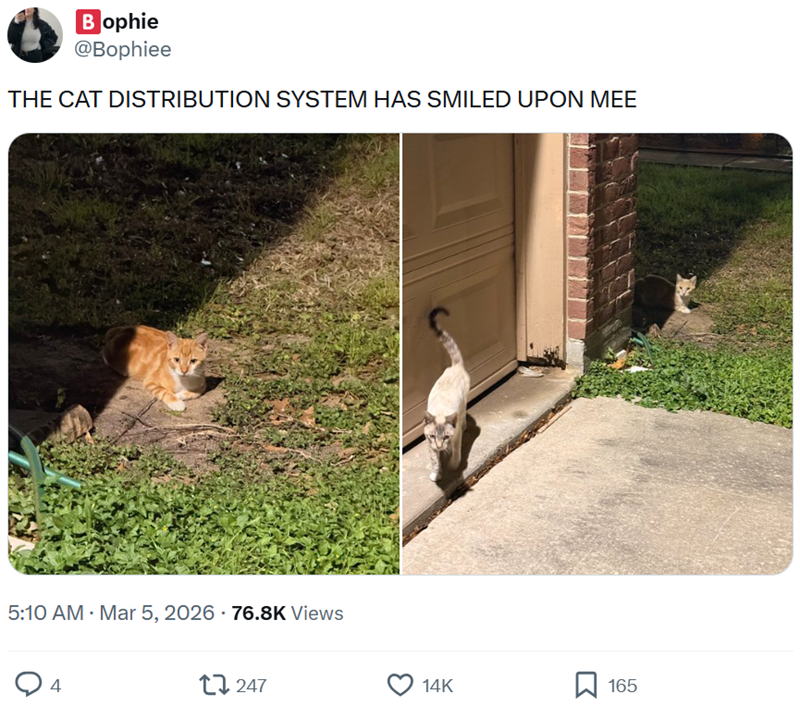Bookmark this cat distribution post
The width and height of the screenshot is (800, 706).
(x=587, y=686)
